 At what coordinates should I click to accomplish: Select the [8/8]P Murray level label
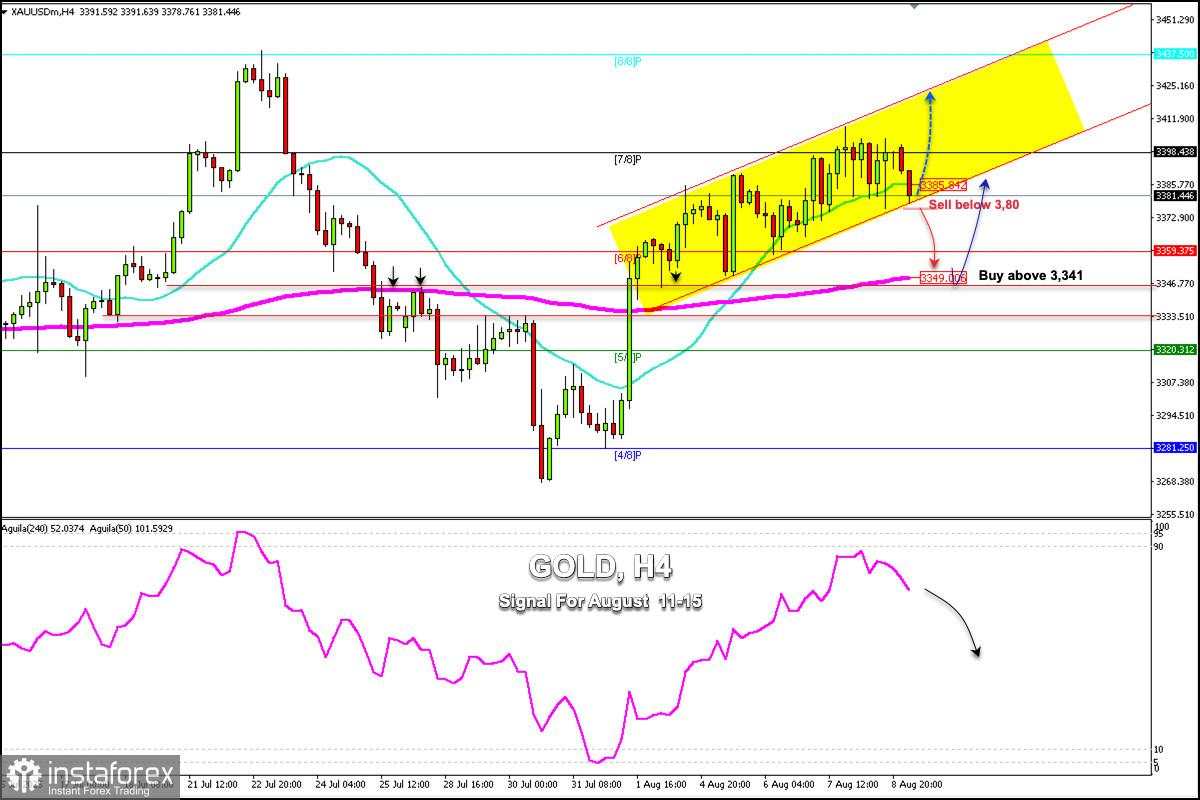[627, 61]
